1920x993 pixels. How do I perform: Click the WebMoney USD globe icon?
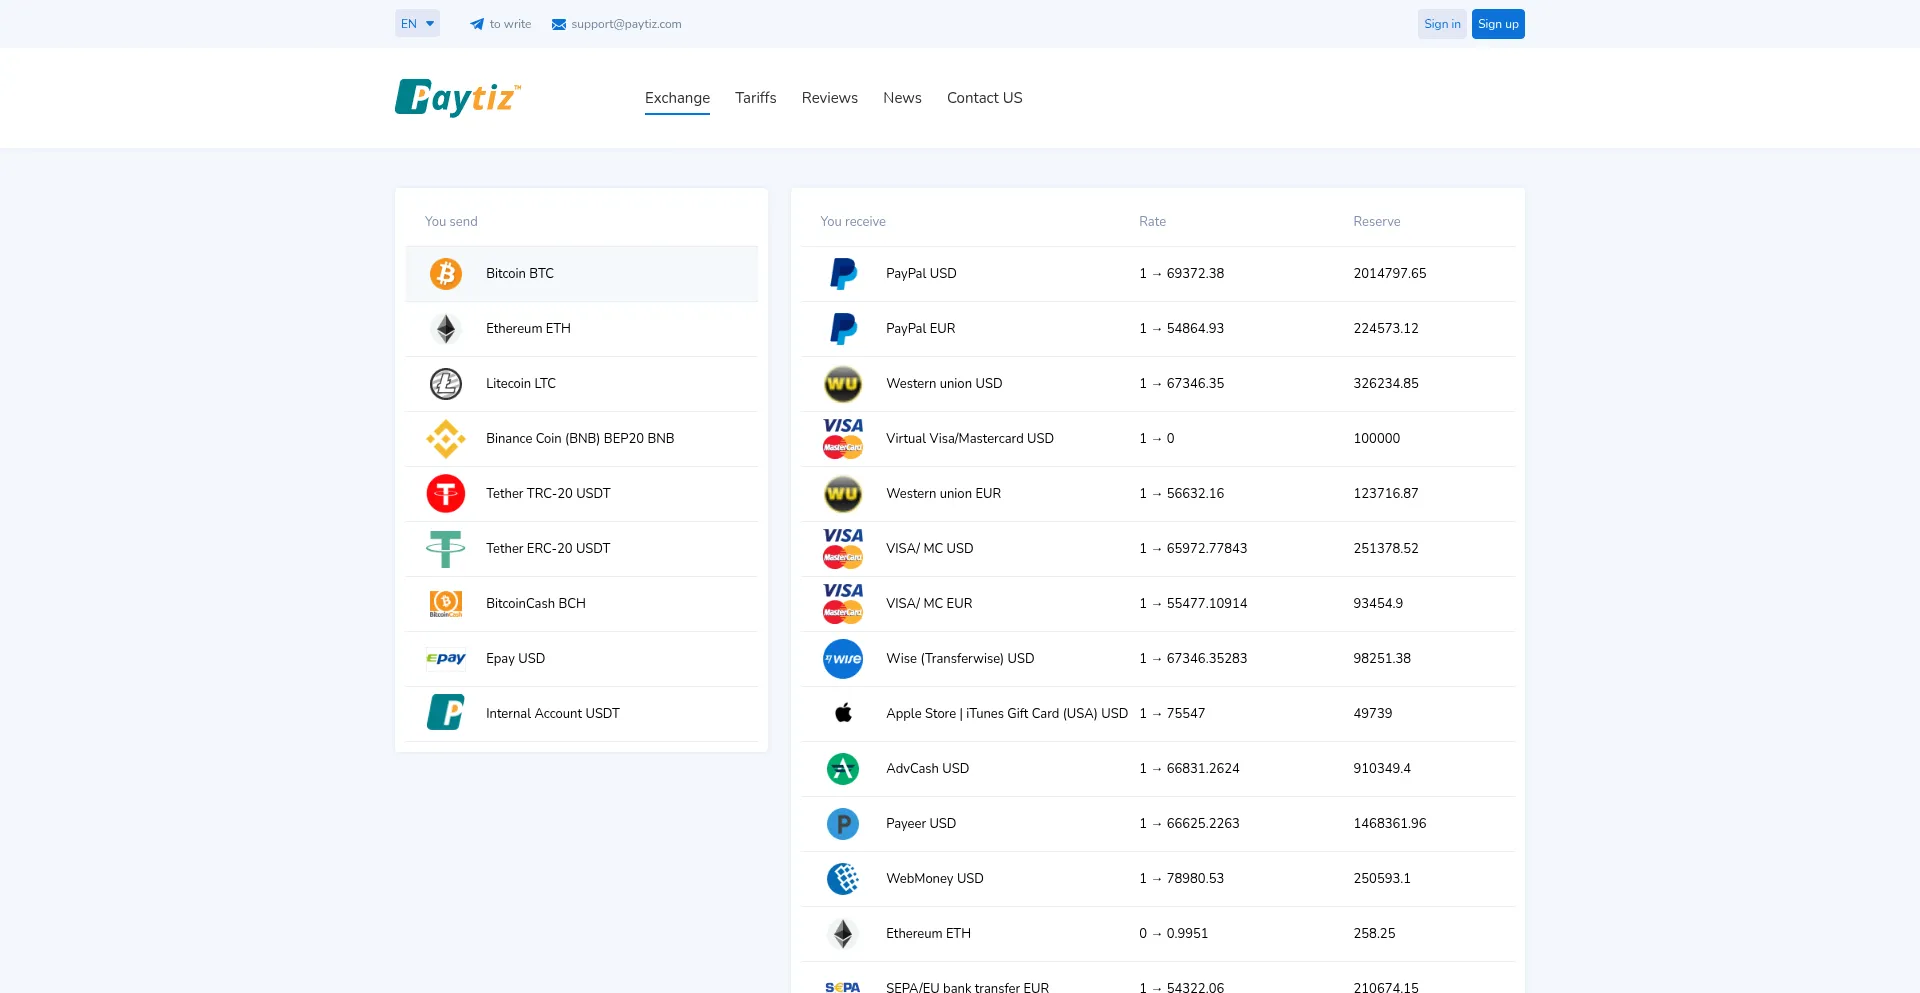pyautogui.click(x=843, y=879)
